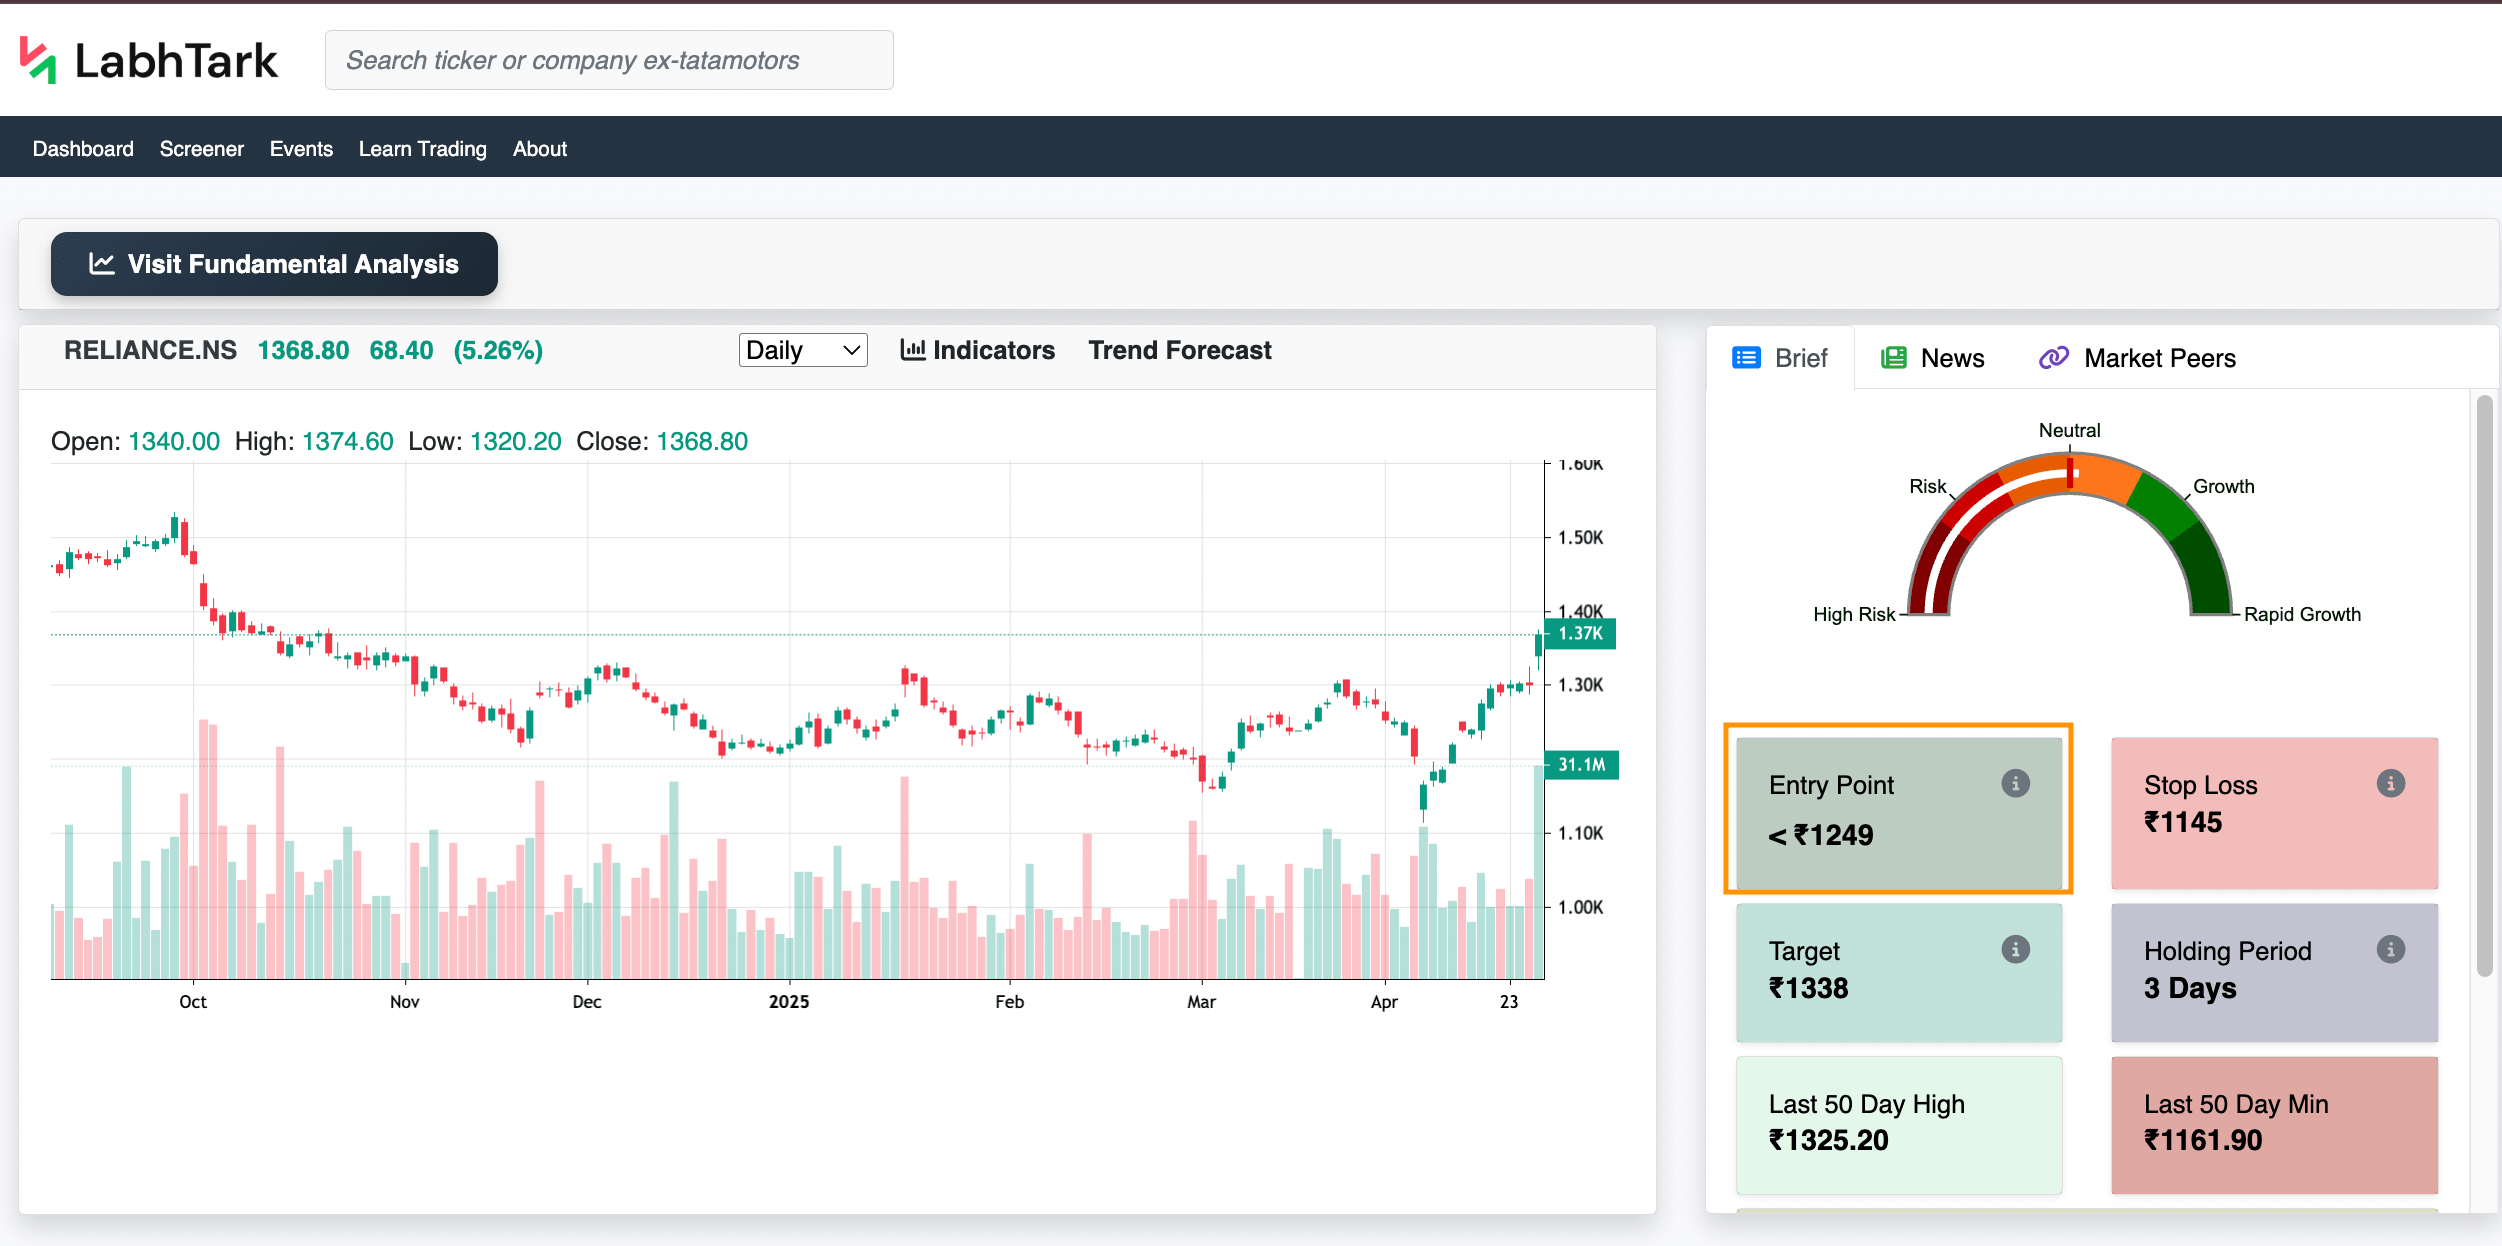This screenshot has width=2502, height=1246.
Task: Click the Low 1320.20 value
Action: click(515, 441)
